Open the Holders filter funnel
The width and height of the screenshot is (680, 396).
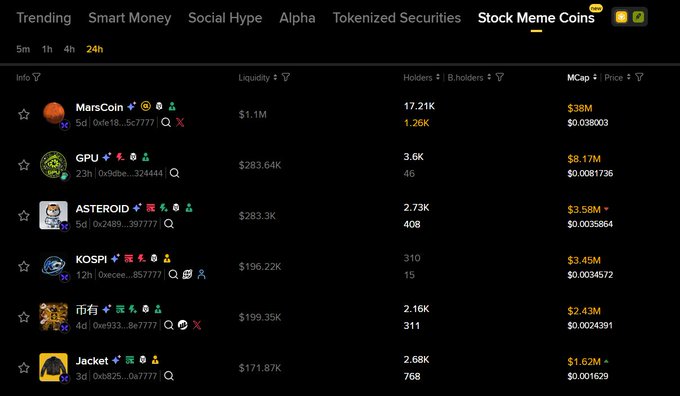[500, 77]
